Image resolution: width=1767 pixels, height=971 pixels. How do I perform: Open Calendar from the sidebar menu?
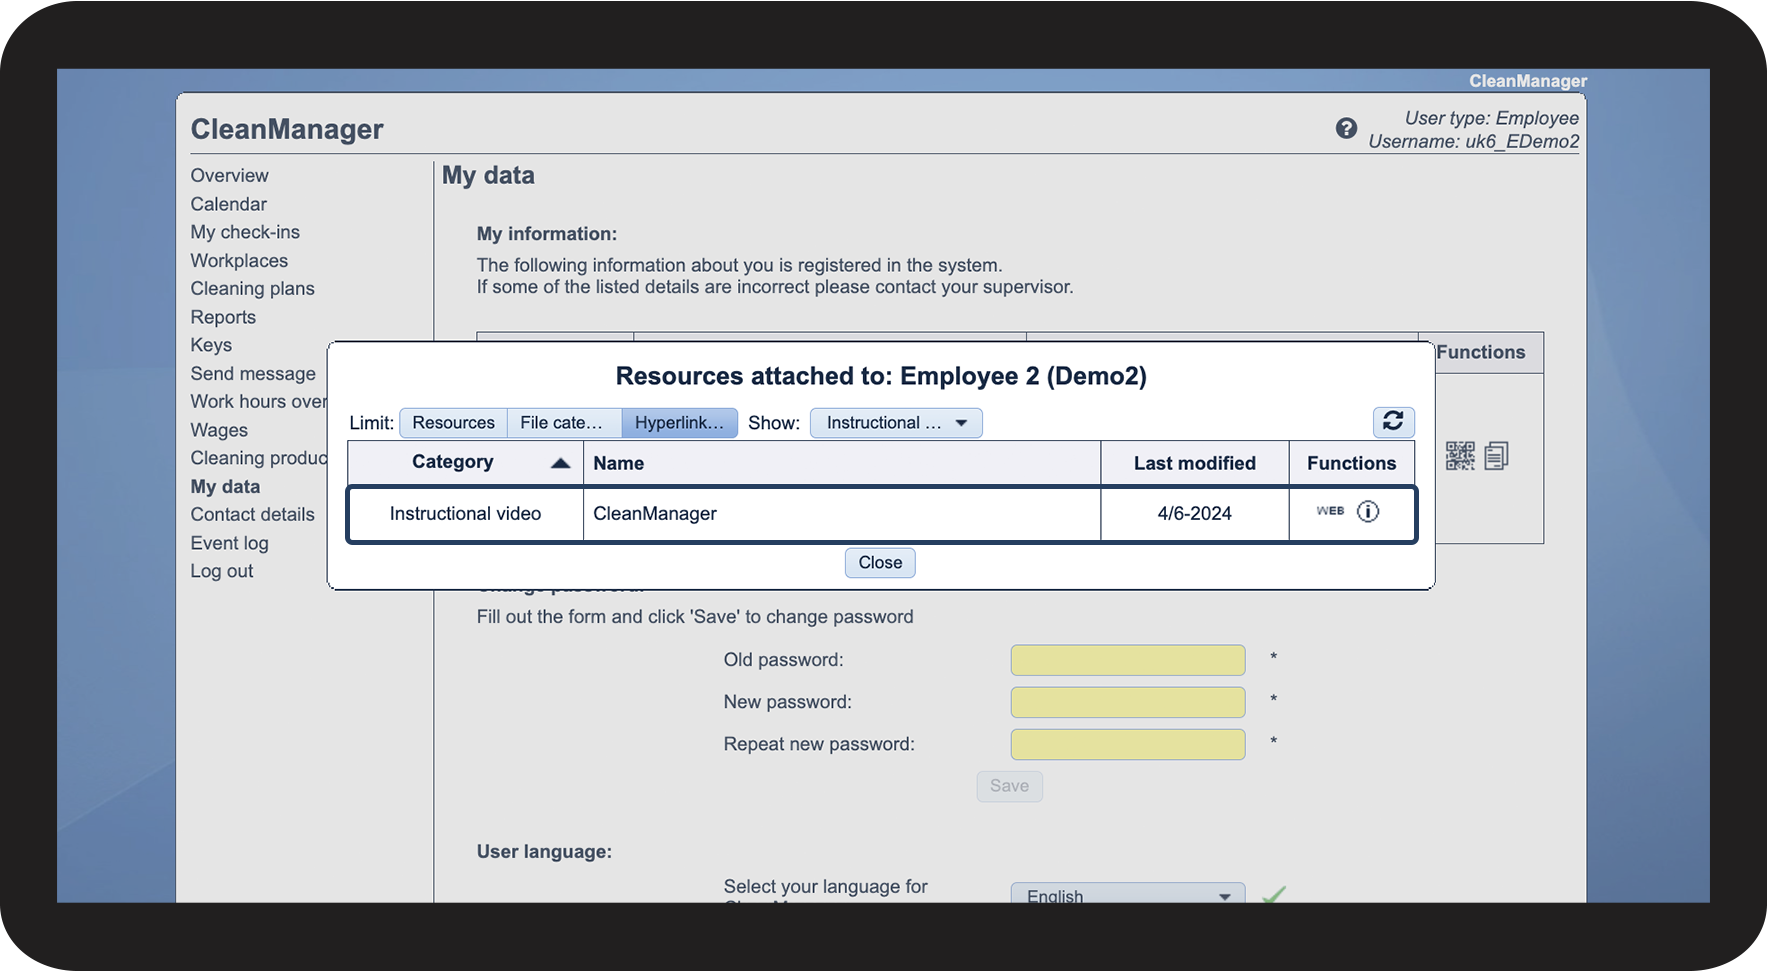[x=229, y=204]
